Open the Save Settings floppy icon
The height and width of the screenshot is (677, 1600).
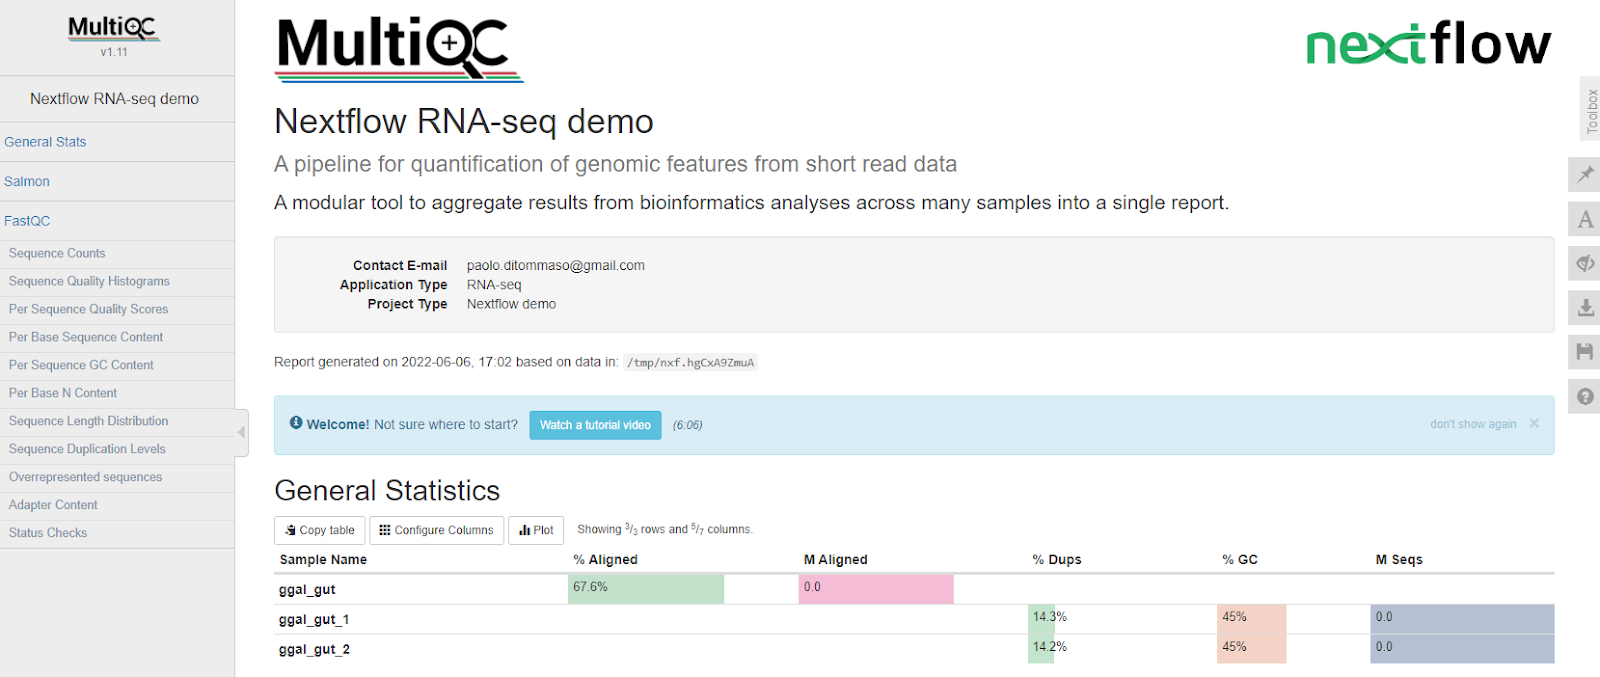1585,351
